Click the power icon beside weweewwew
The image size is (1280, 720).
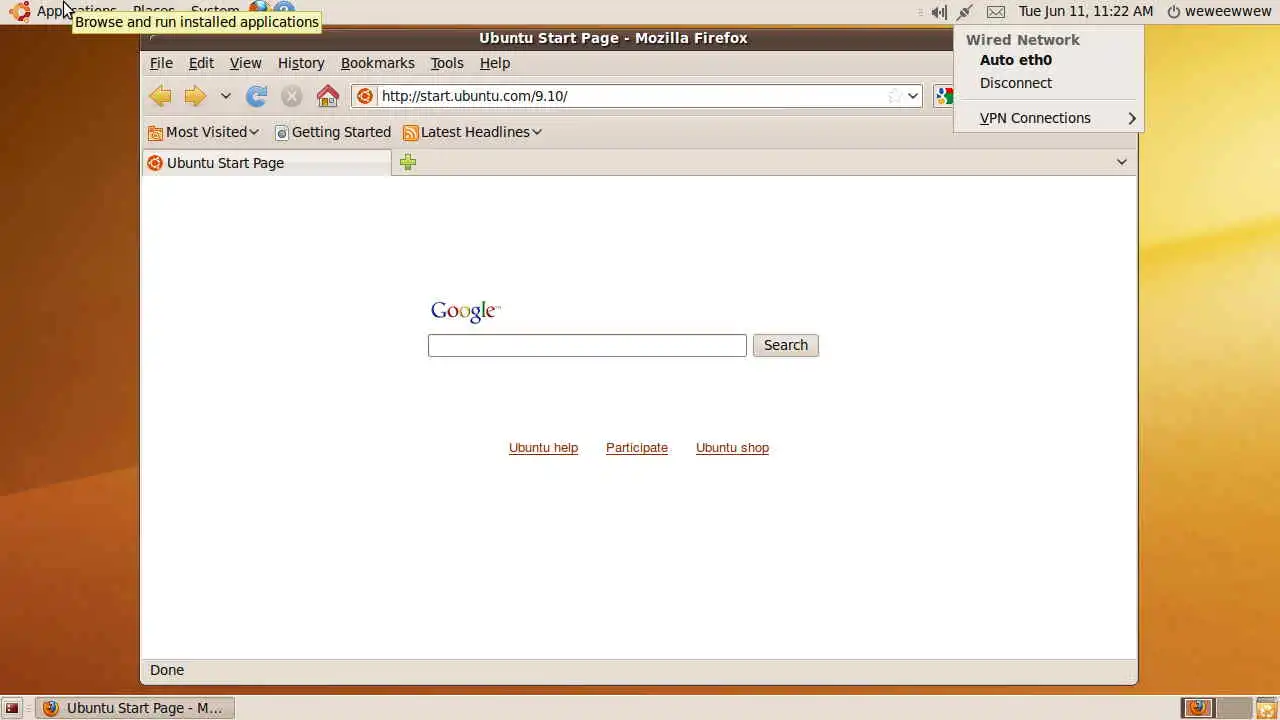pyautogui.click(x=1174, y=12)
